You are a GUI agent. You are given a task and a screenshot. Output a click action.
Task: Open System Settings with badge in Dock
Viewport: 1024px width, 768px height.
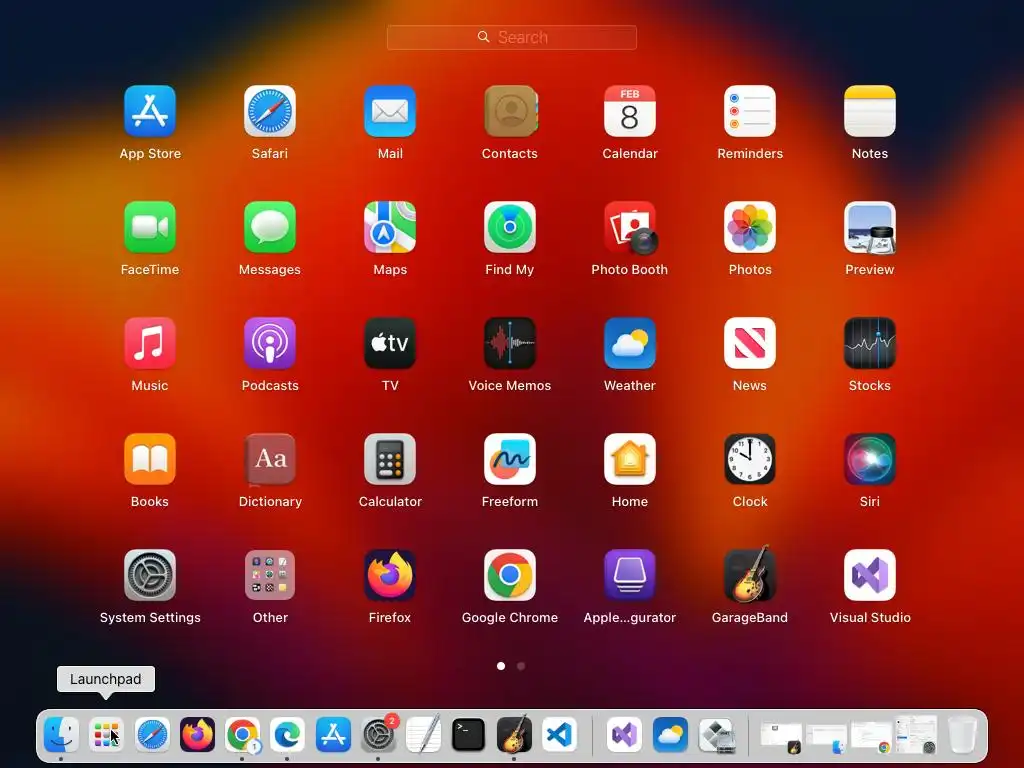coord(379,734)
